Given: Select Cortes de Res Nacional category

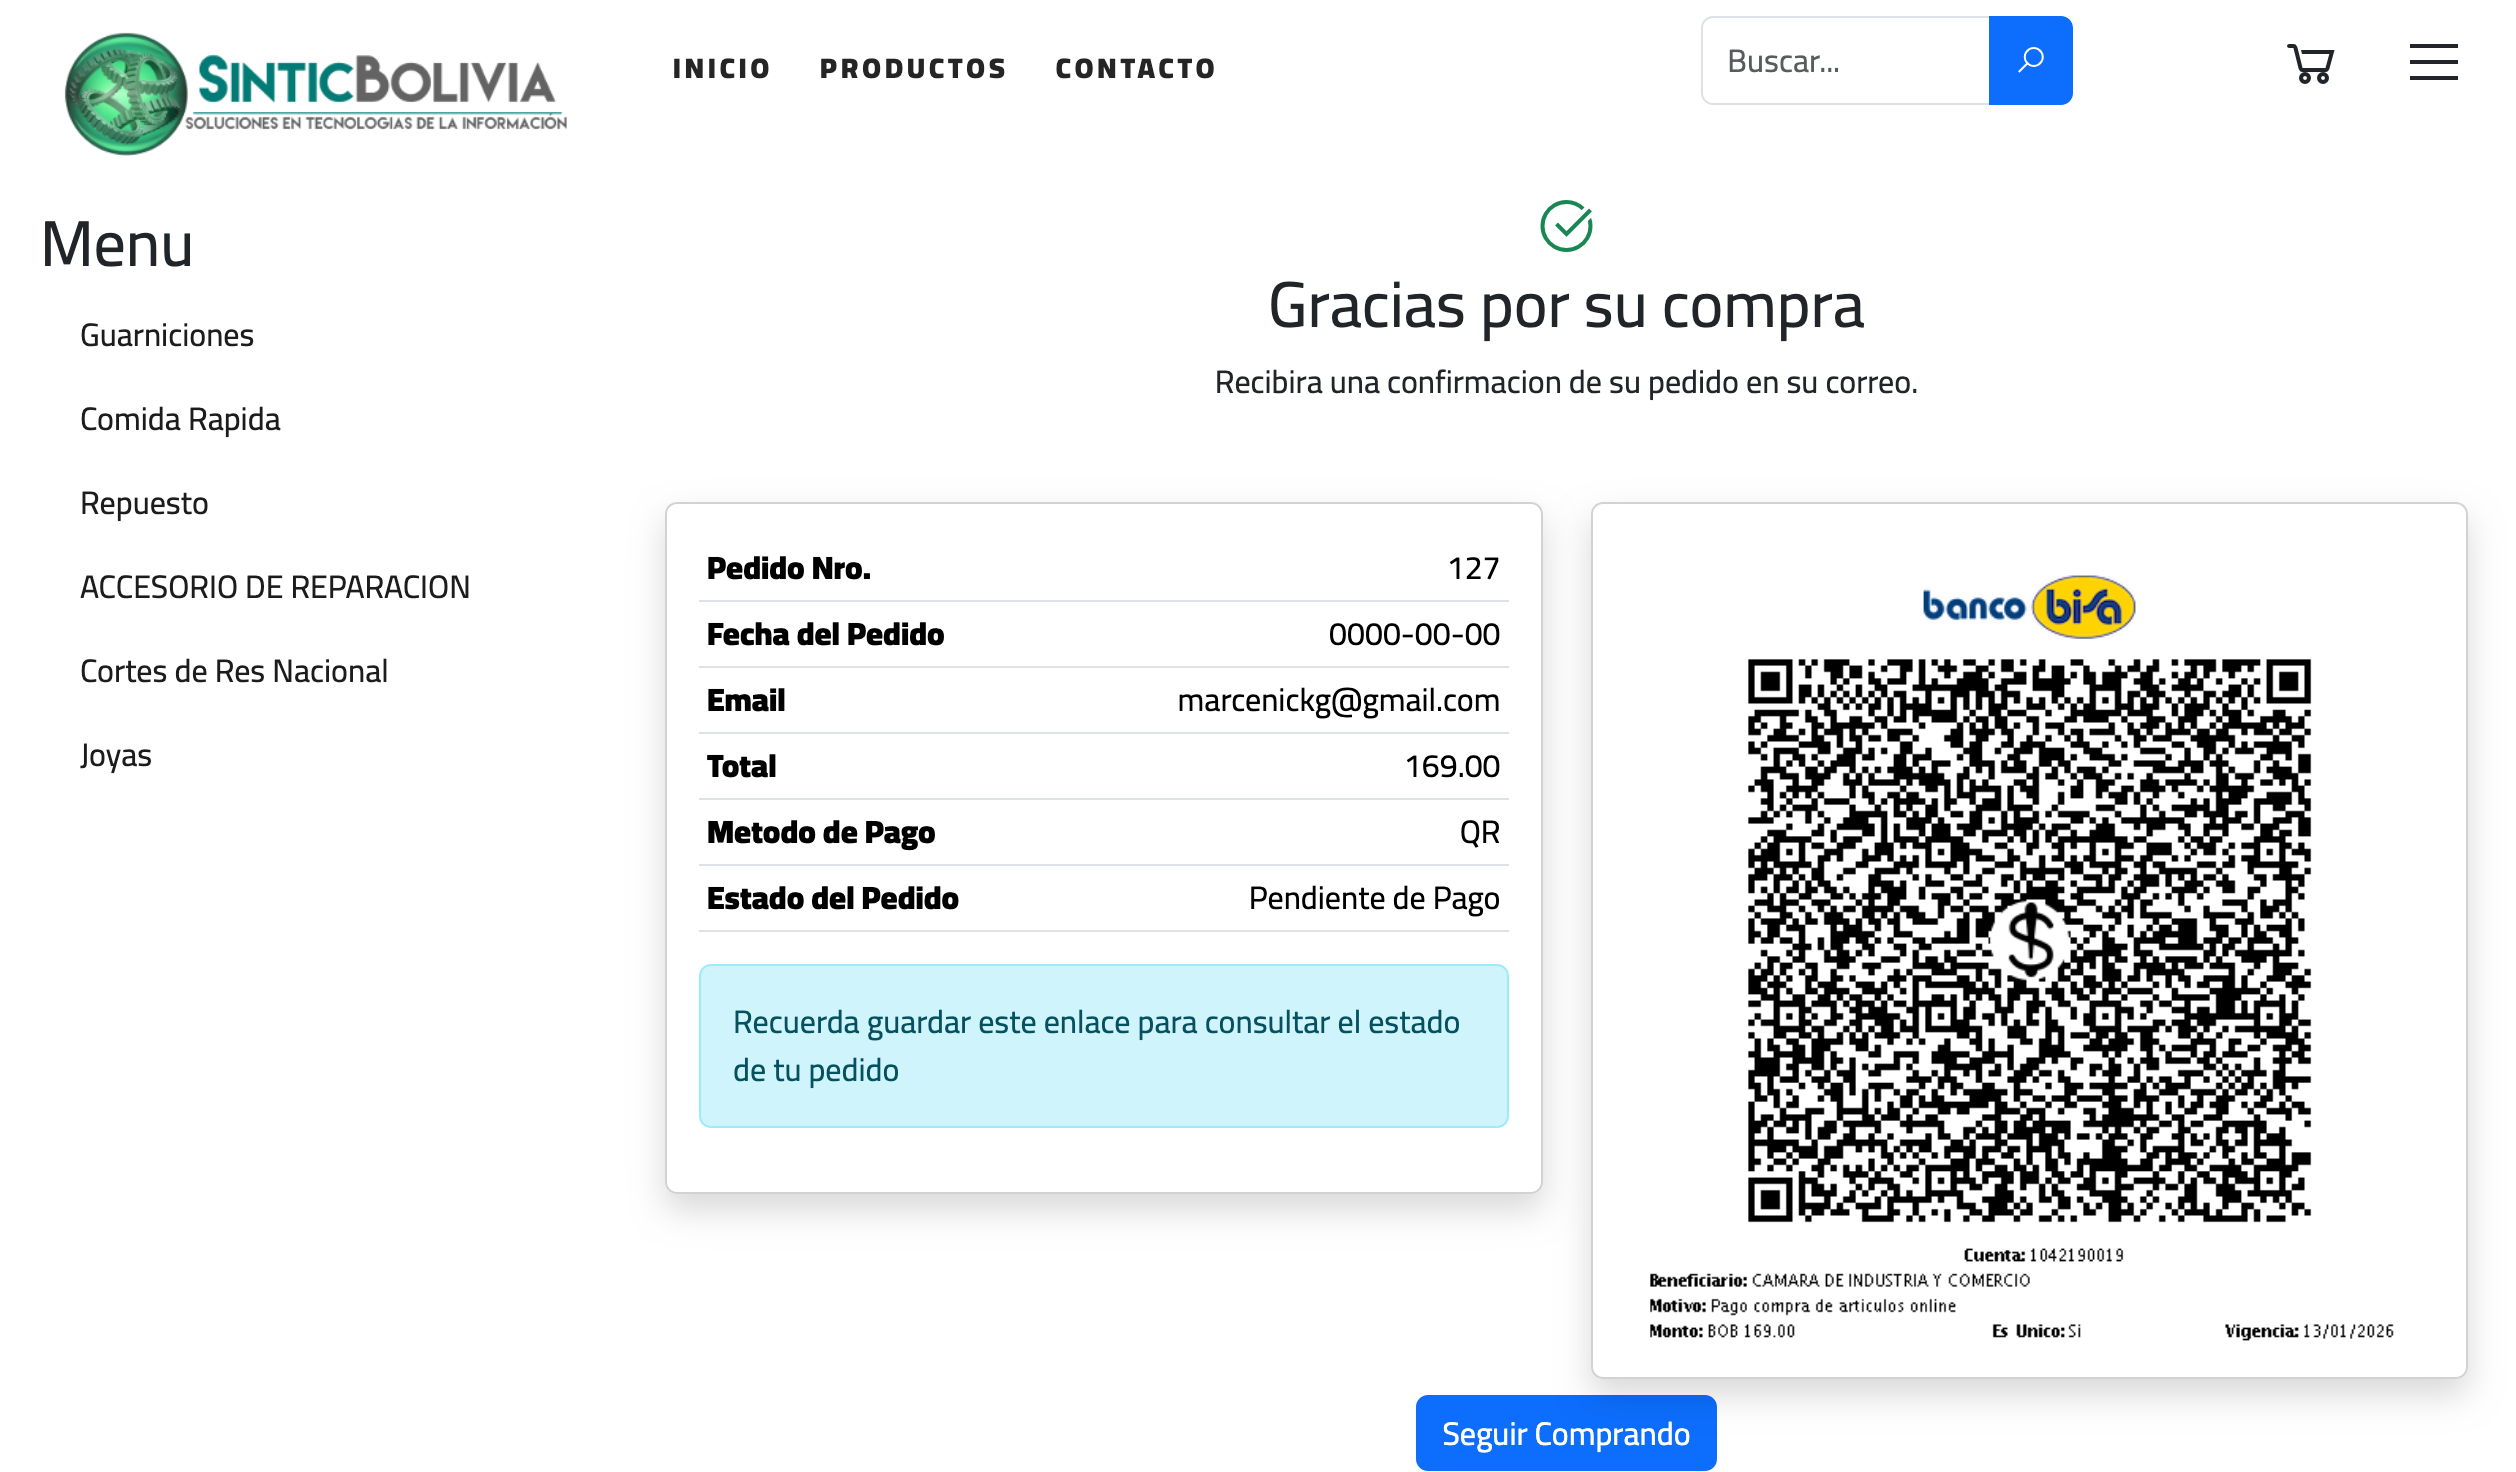Looking at the screenshot, I should pyautogui.click(x=234, y=671).
